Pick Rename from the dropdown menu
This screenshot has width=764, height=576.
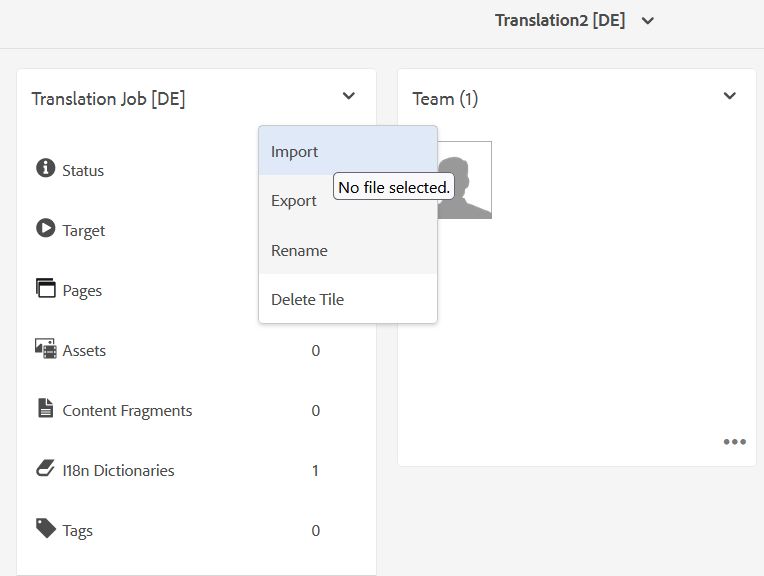coord(299,251)
